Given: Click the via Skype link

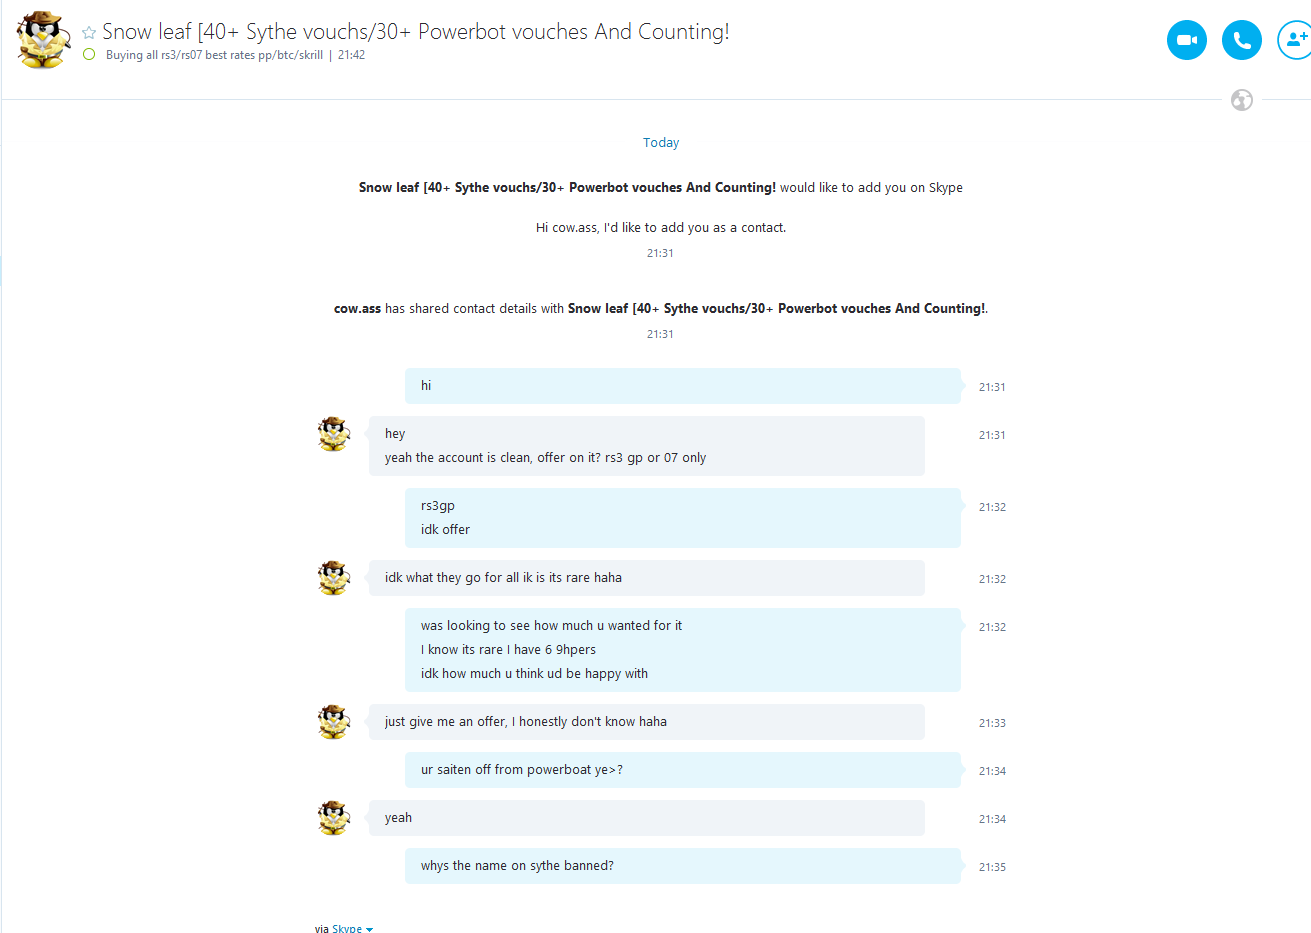Looking at the screenshot, I should pos(347,928).
